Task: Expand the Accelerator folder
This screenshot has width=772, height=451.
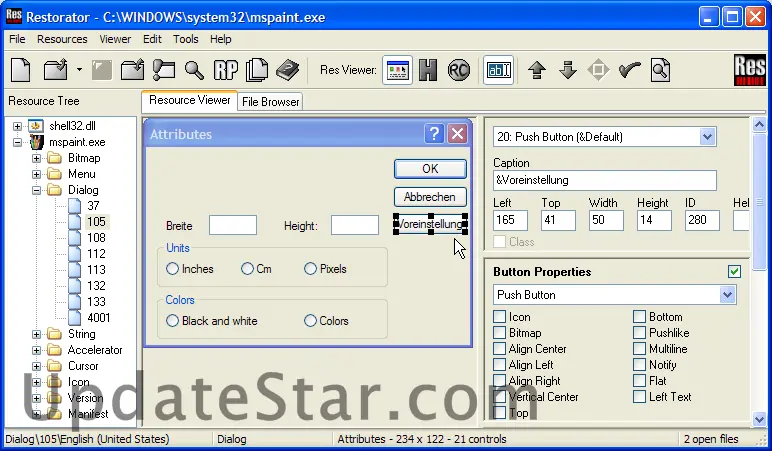Action: (36, 350)
